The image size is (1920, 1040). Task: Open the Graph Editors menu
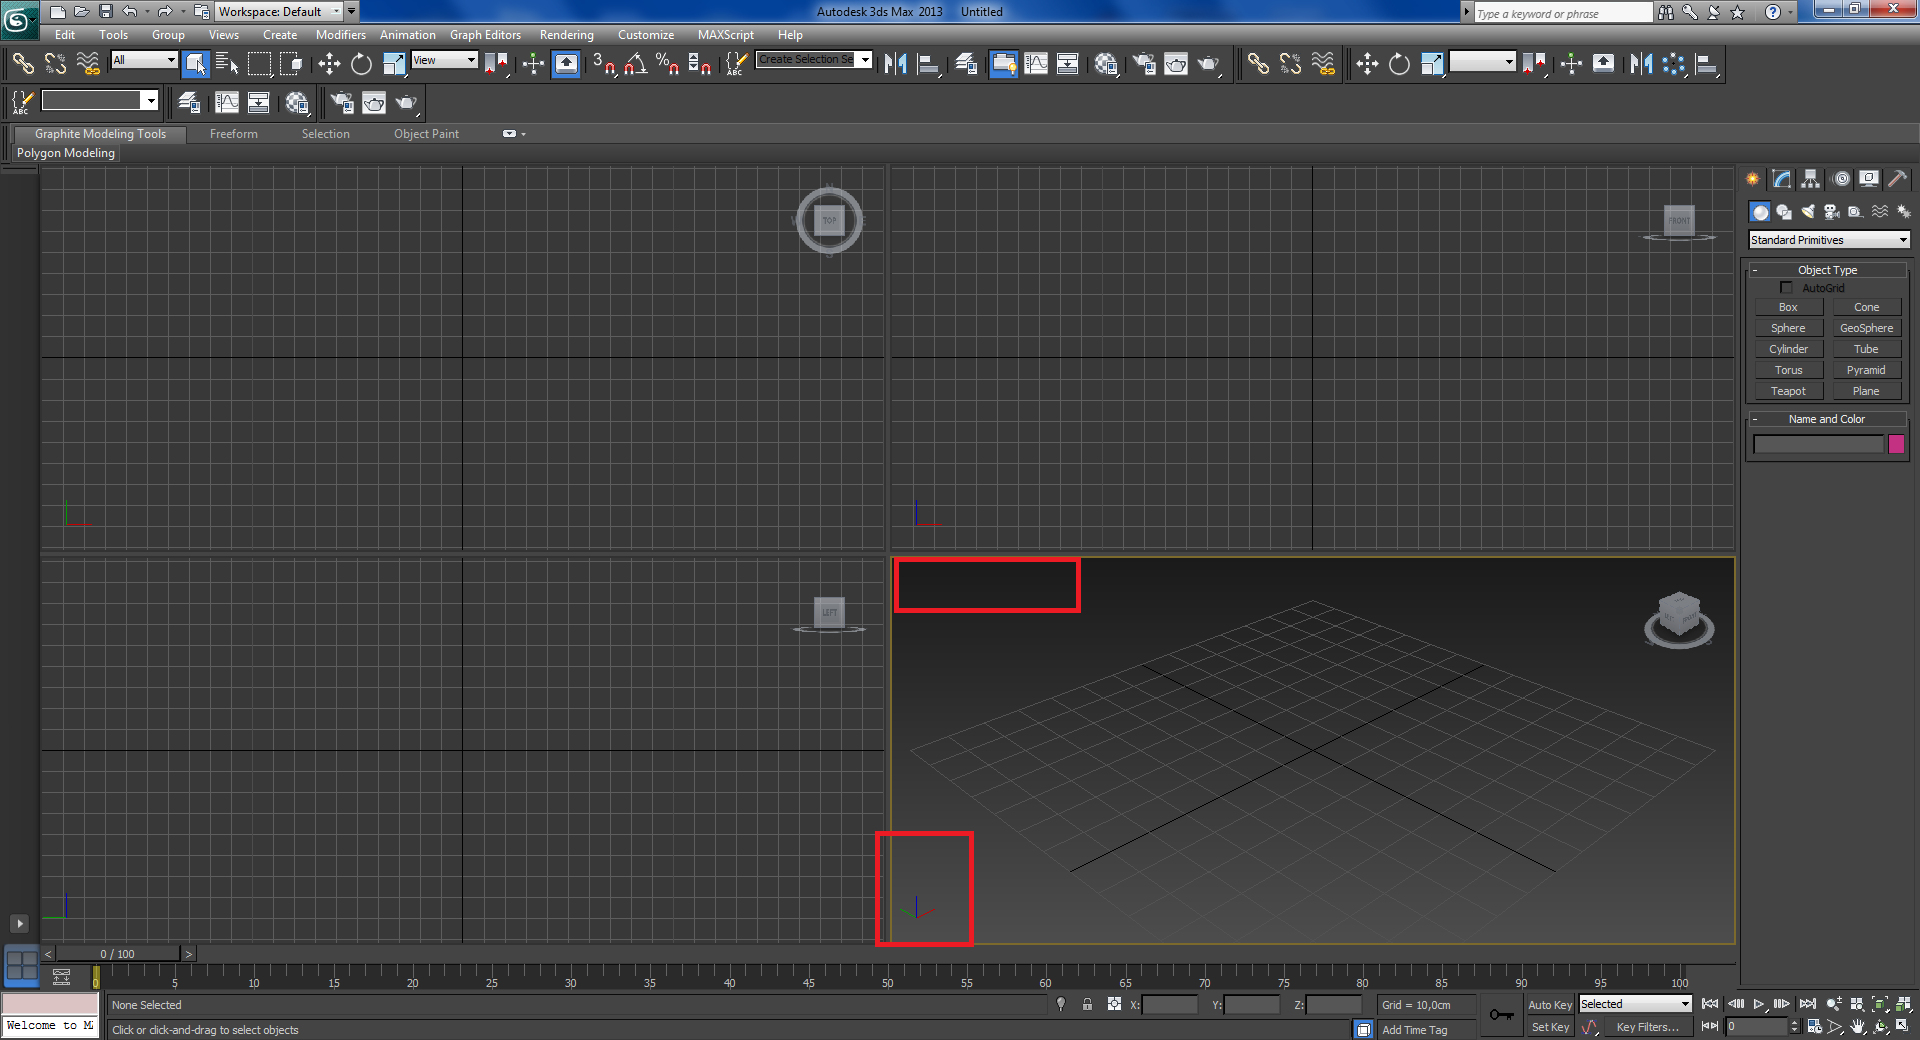pyautogui.click(x=485, y=35)
